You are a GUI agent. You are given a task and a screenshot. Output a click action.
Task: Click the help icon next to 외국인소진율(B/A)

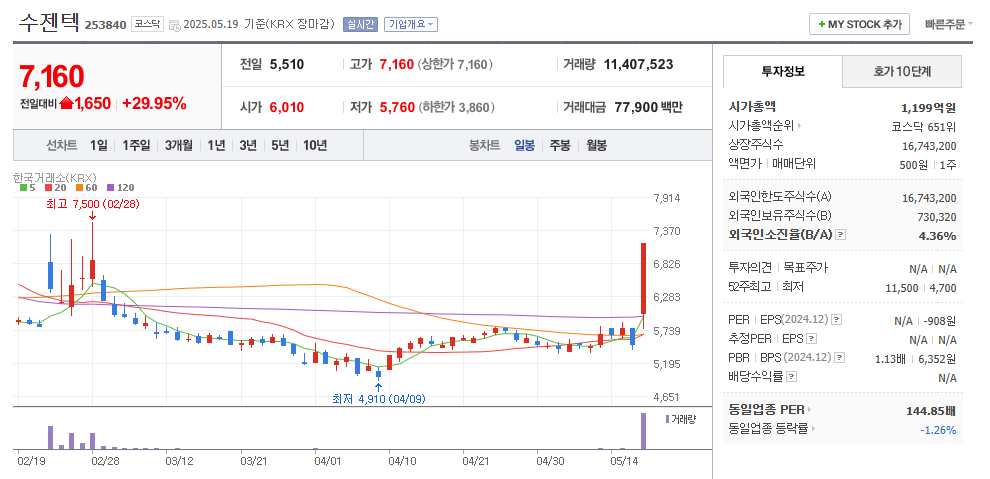[x=840, y=235]
